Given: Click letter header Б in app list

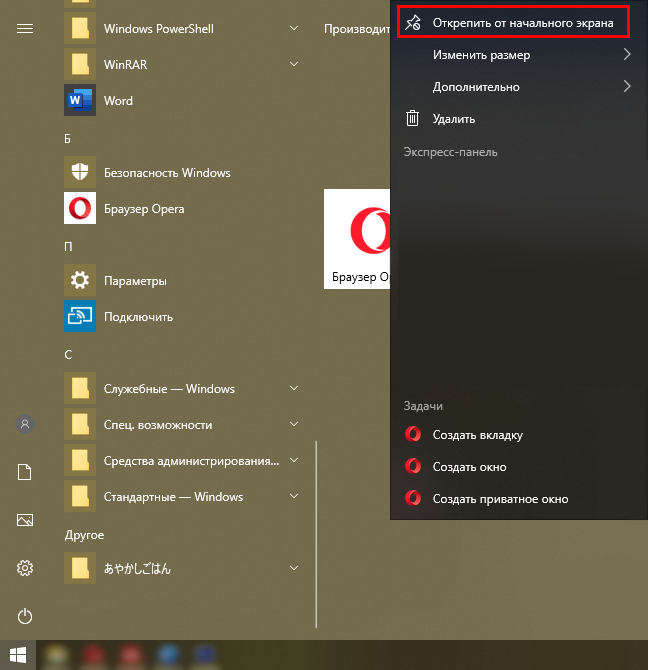Looking at the screenshot, I should tap(67, 138).
